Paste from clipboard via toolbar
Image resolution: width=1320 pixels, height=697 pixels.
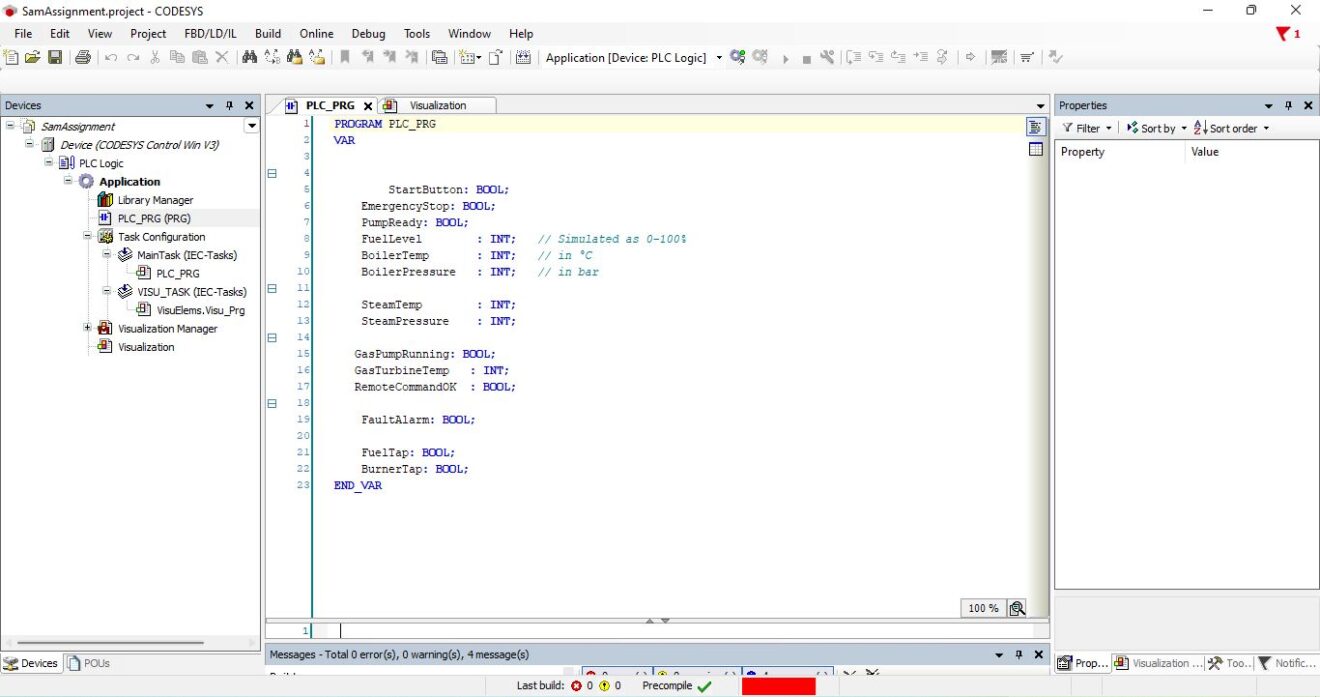(200, 57)
